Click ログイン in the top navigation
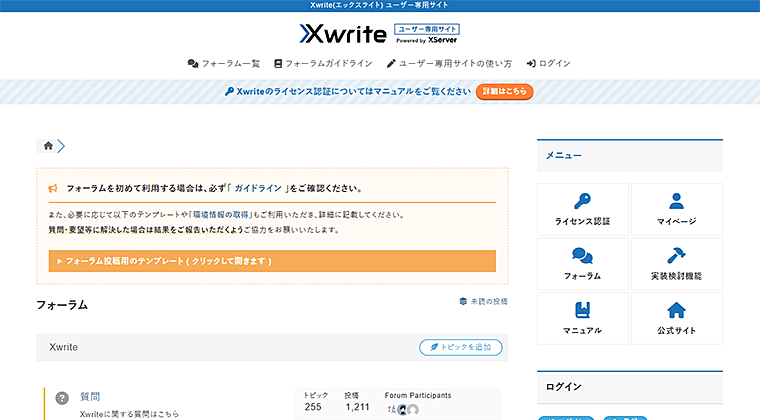Image resolution: width=760 pixels, height=420 pixels. point(549,63)
